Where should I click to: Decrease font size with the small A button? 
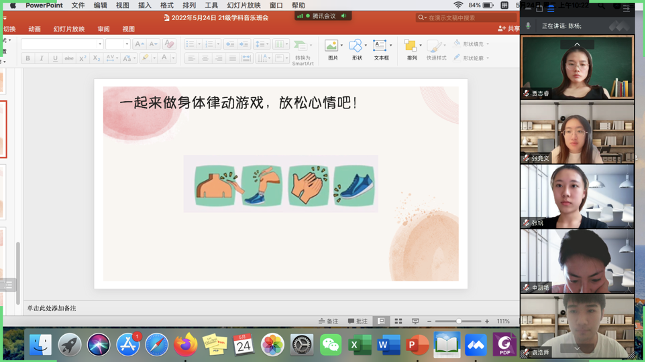point(153,44)
